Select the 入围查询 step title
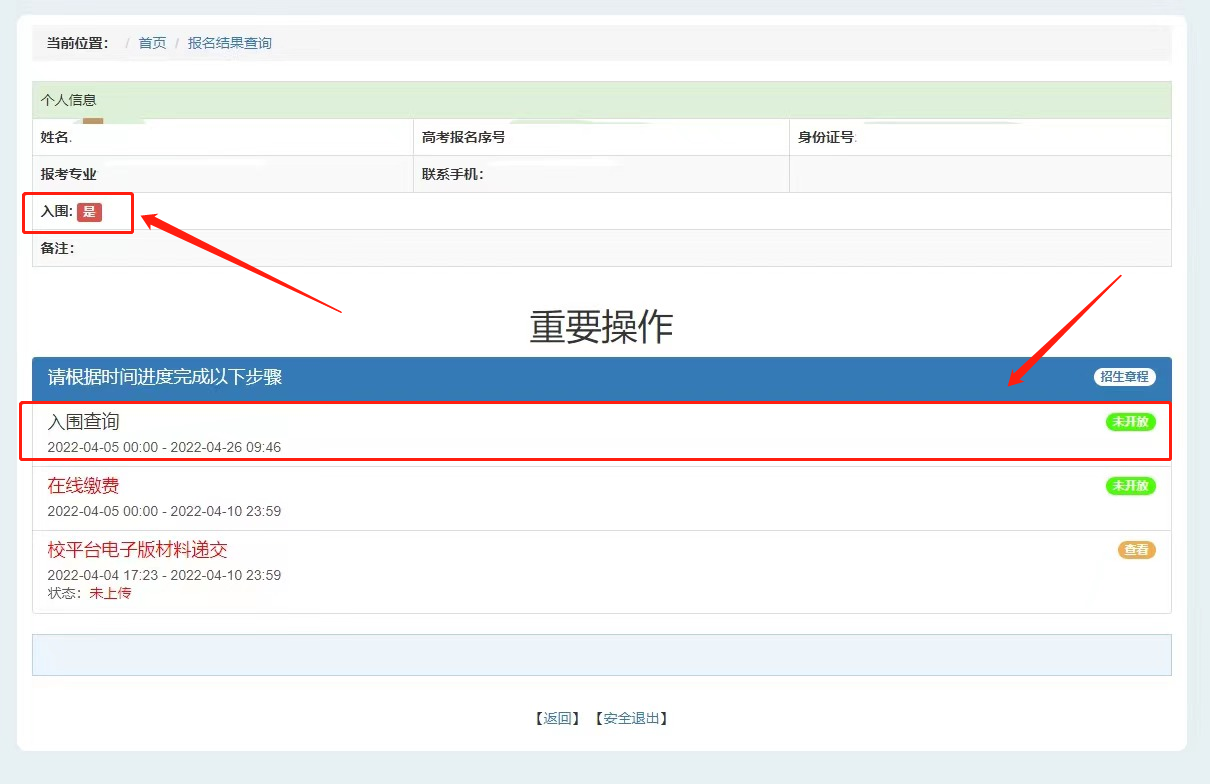The height and width of the screenshot is (784, 1210). coord(83,422)
